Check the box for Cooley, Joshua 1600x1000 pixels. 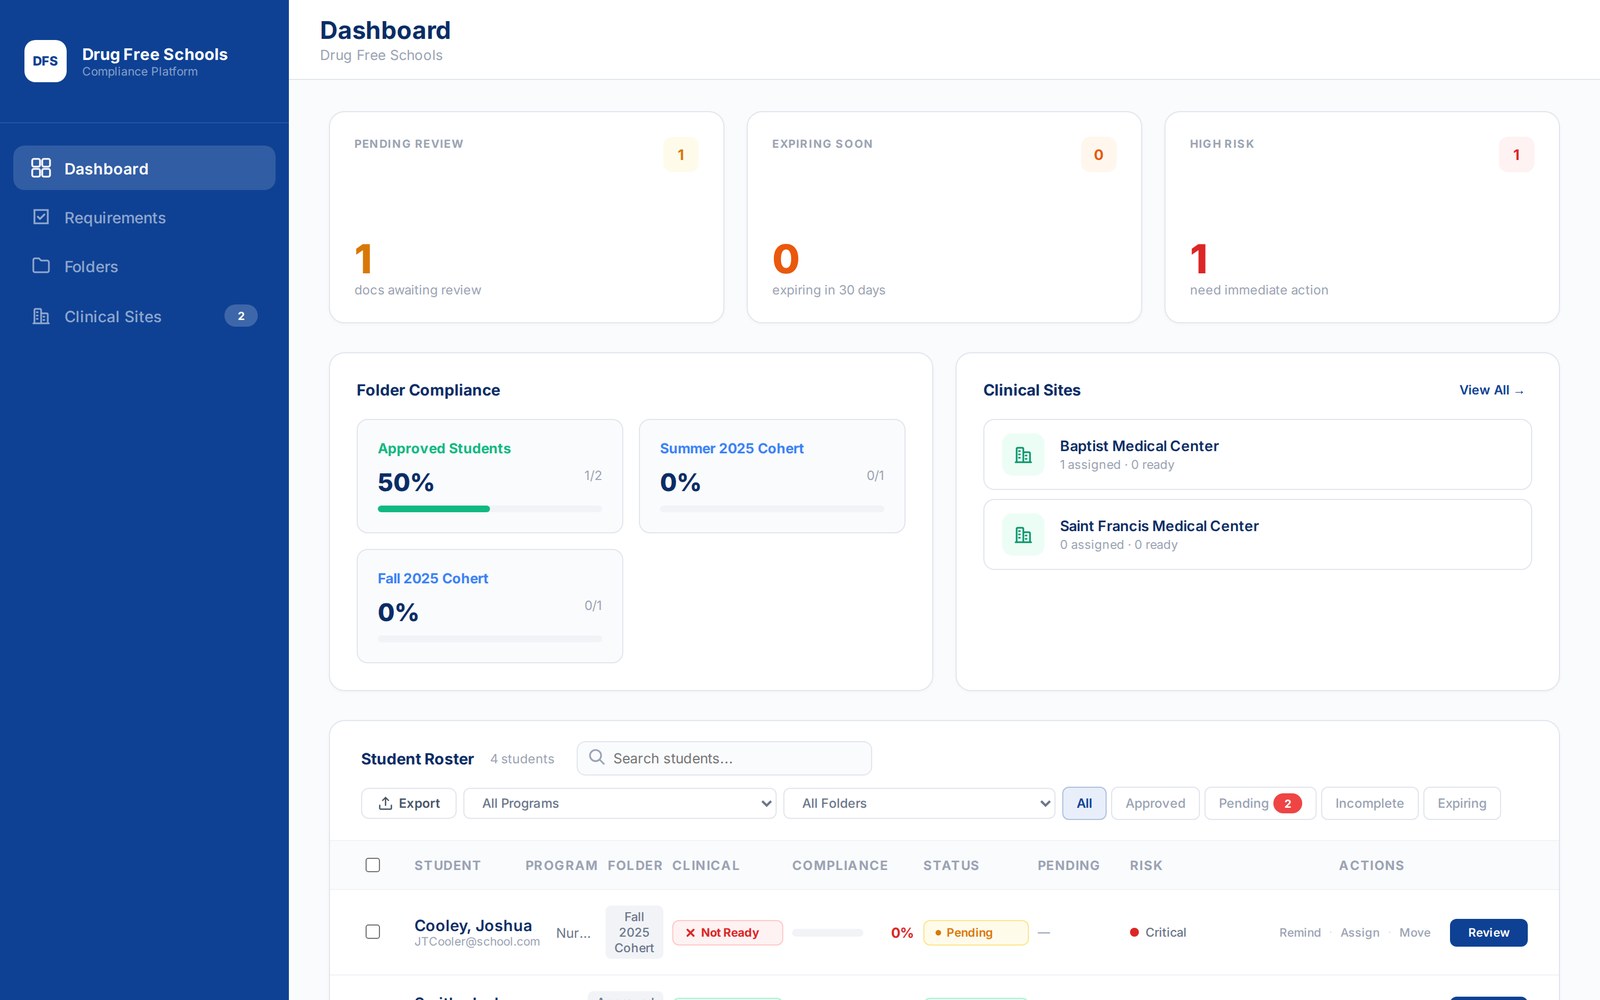(x=373, y=932)
